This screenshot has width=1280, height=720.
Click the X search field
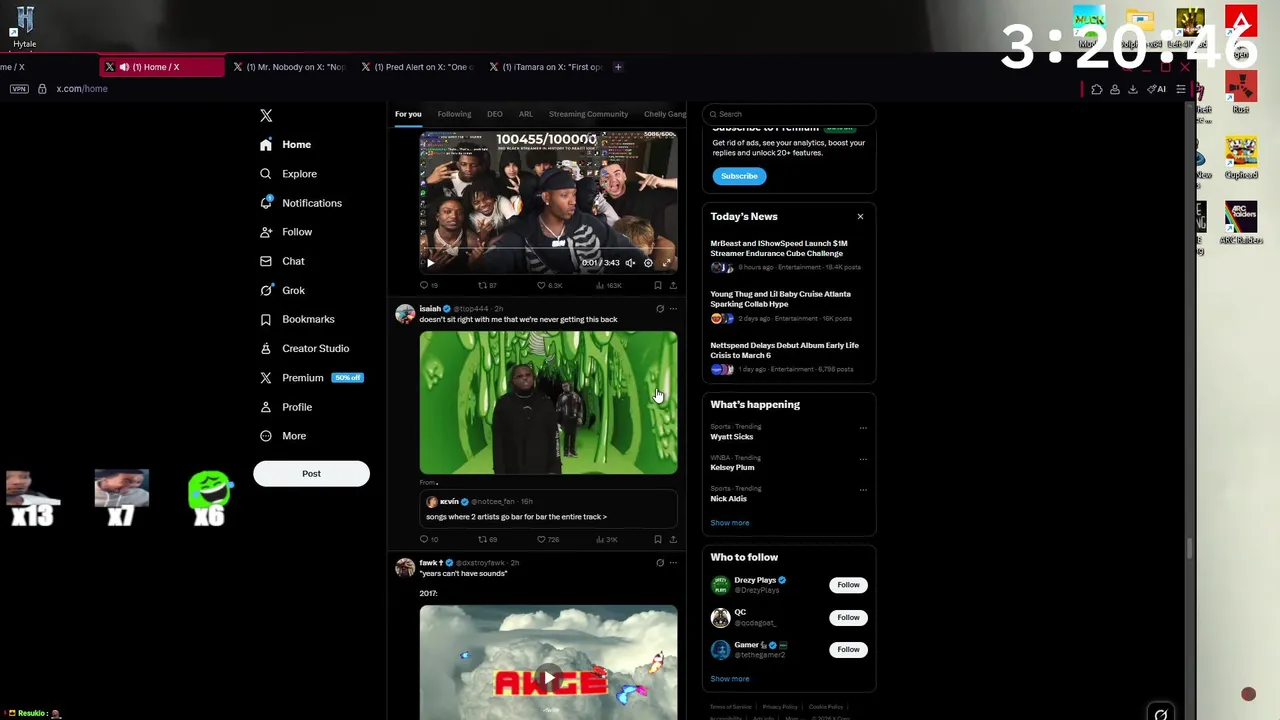pos(790,114)
